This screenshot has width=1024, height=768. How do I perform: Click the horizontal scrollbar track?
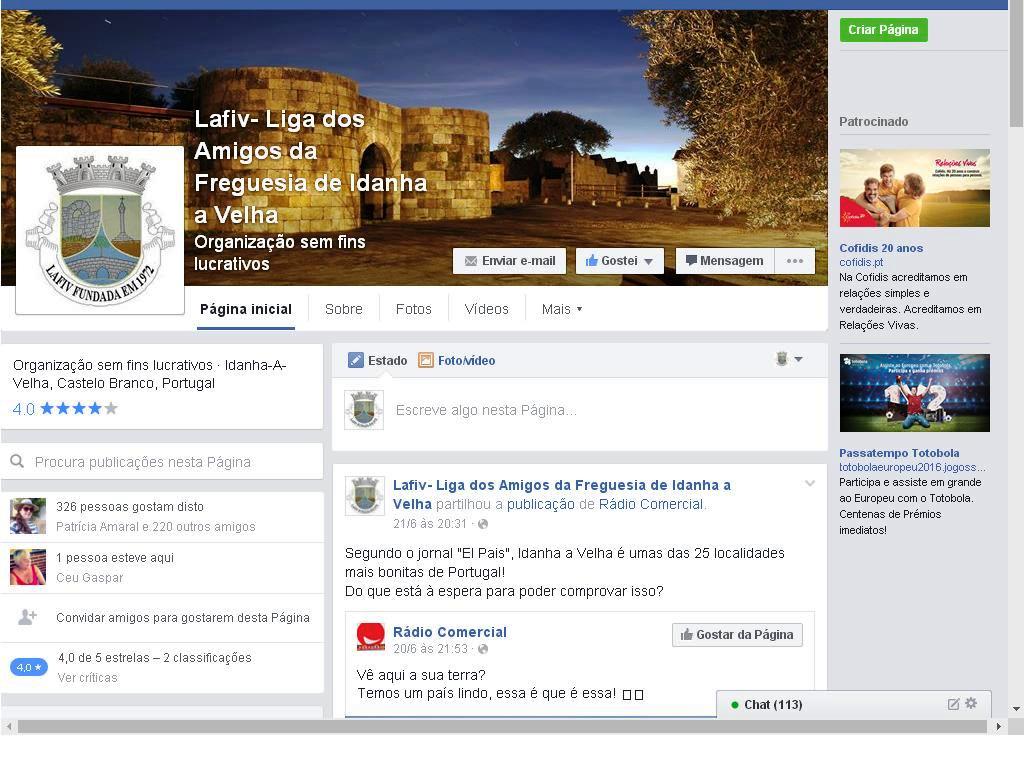502,727
